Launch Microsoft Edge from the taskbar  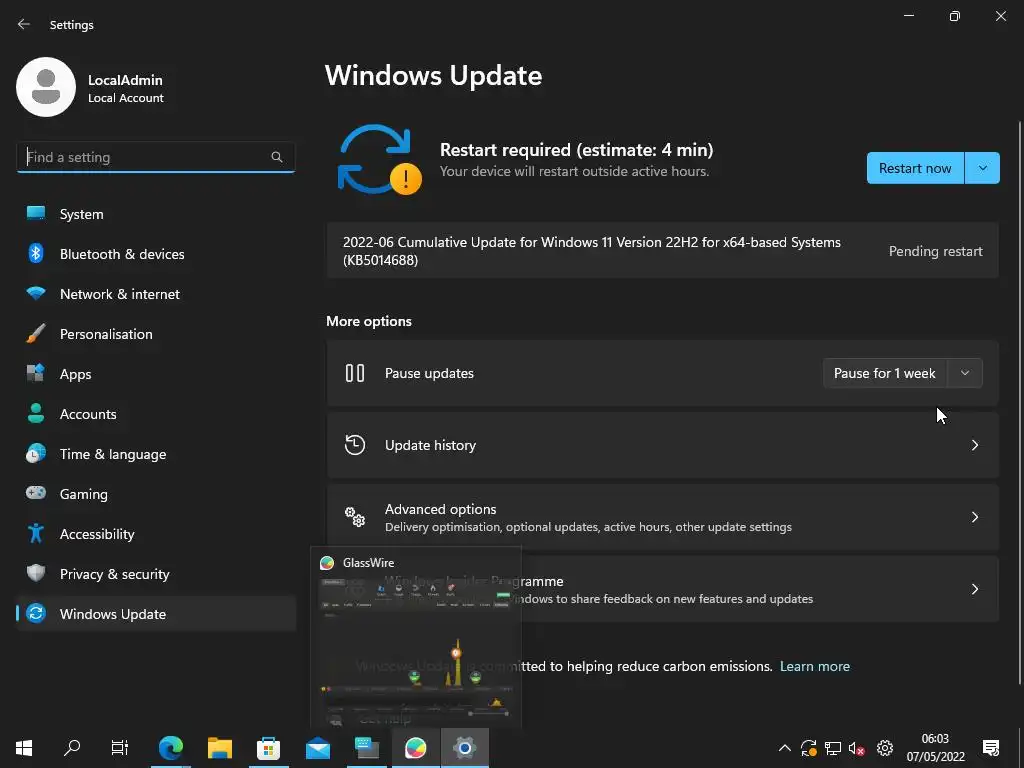point(171,748)
